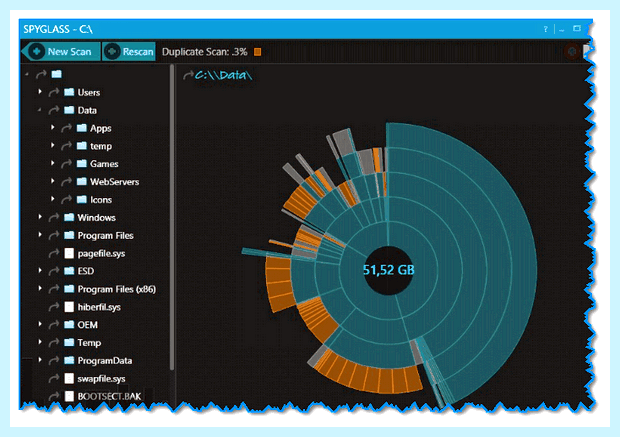Click the 51,52 GB center circle
Screen dimensions: 620x437
[388, 270]
